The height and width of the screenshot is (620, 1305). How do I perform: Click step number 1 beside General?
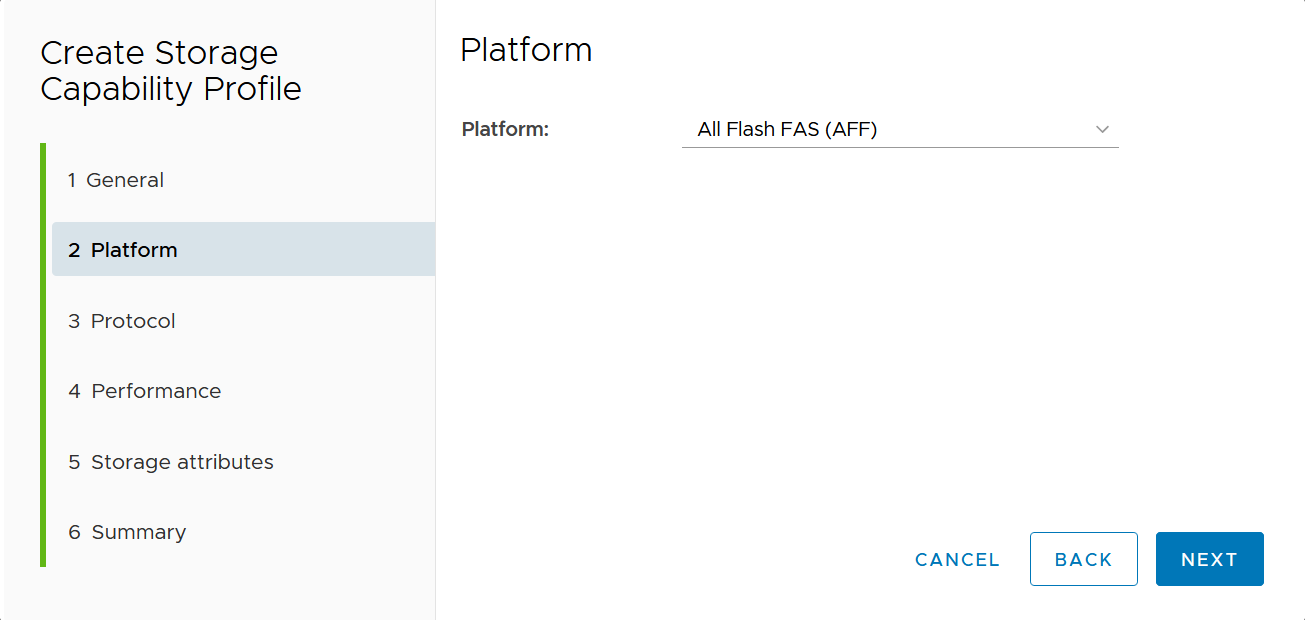(x=72, y=180)
